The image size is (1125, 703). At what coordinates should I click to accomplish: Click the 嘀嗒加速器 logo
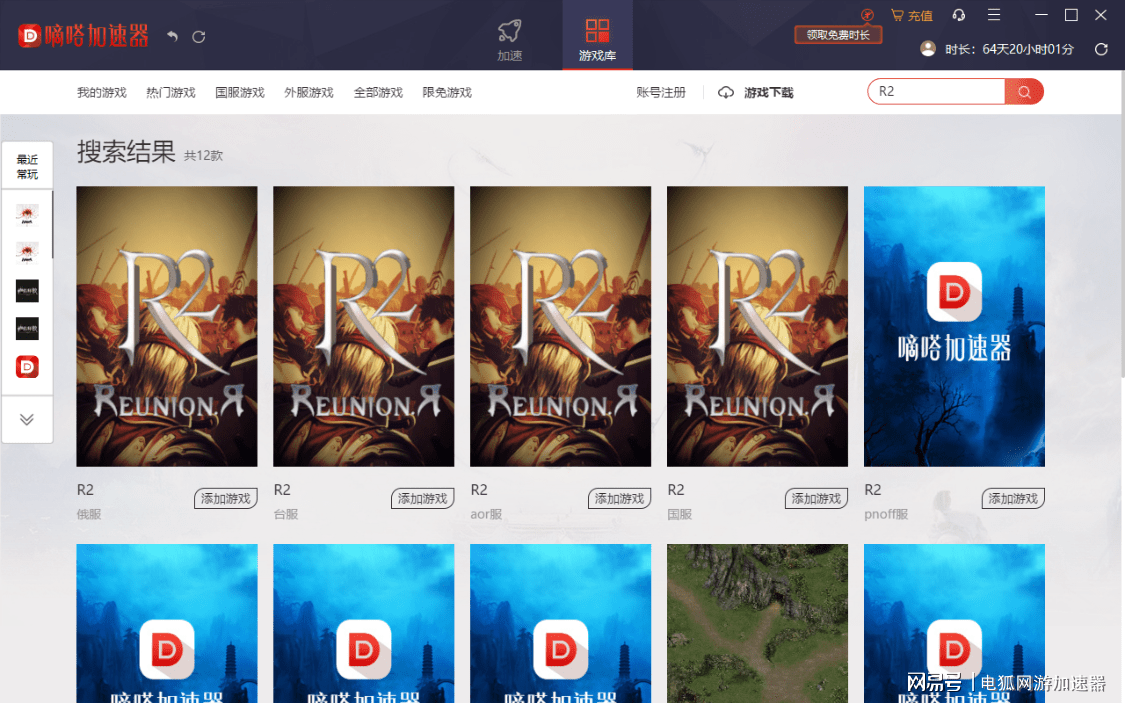(x=83, y=35)
